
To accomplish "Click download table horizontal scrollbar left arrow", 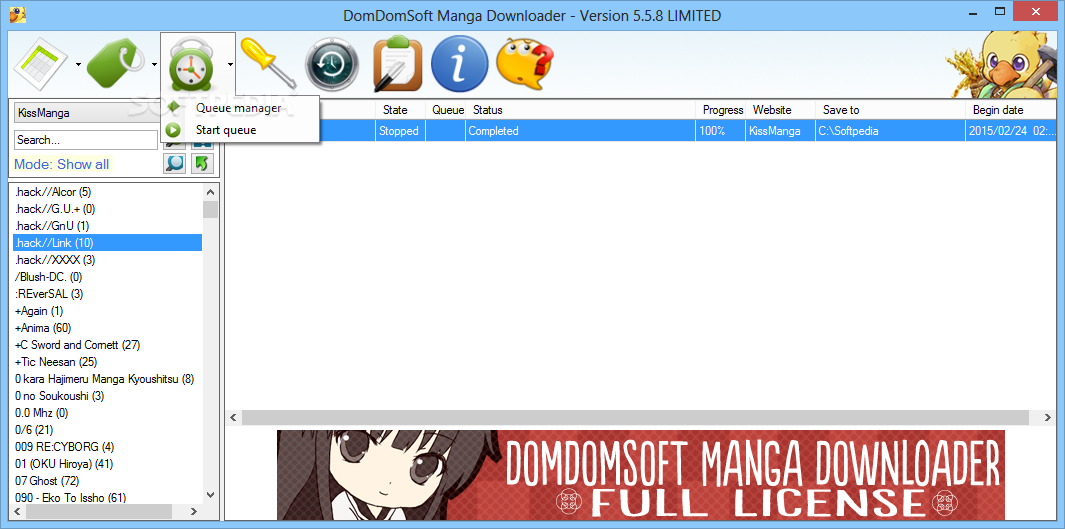I will (x=233, y=416).
